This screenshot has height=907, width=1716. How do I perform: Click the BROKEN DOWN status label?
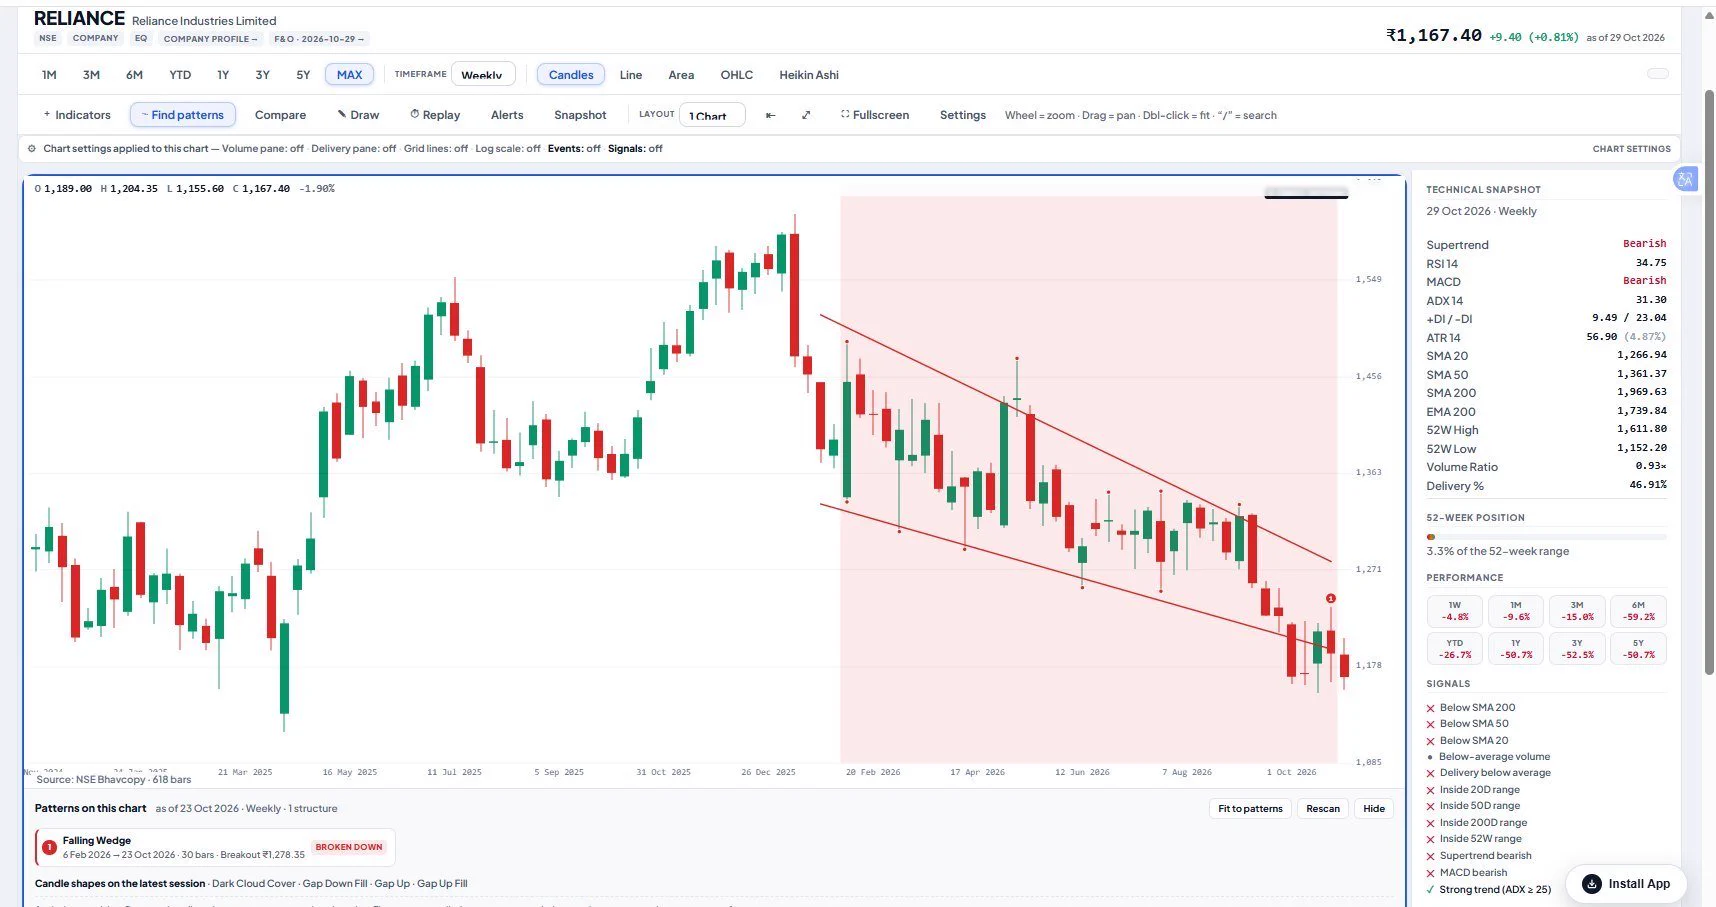(x=349, y=847)
